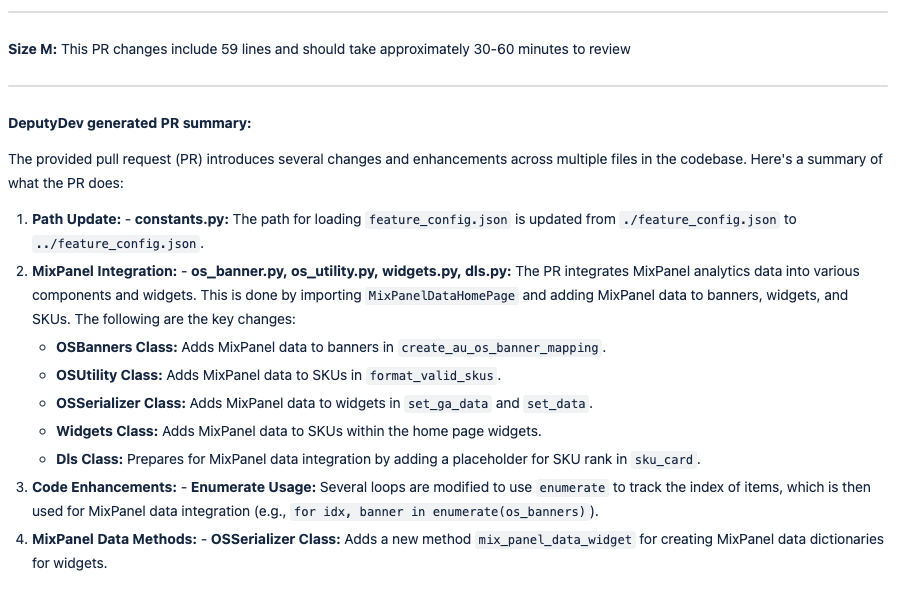Screen dimensions: 899x589
Task: Click the first "feature_config.json" code snippet
Action: pos(439,220)
